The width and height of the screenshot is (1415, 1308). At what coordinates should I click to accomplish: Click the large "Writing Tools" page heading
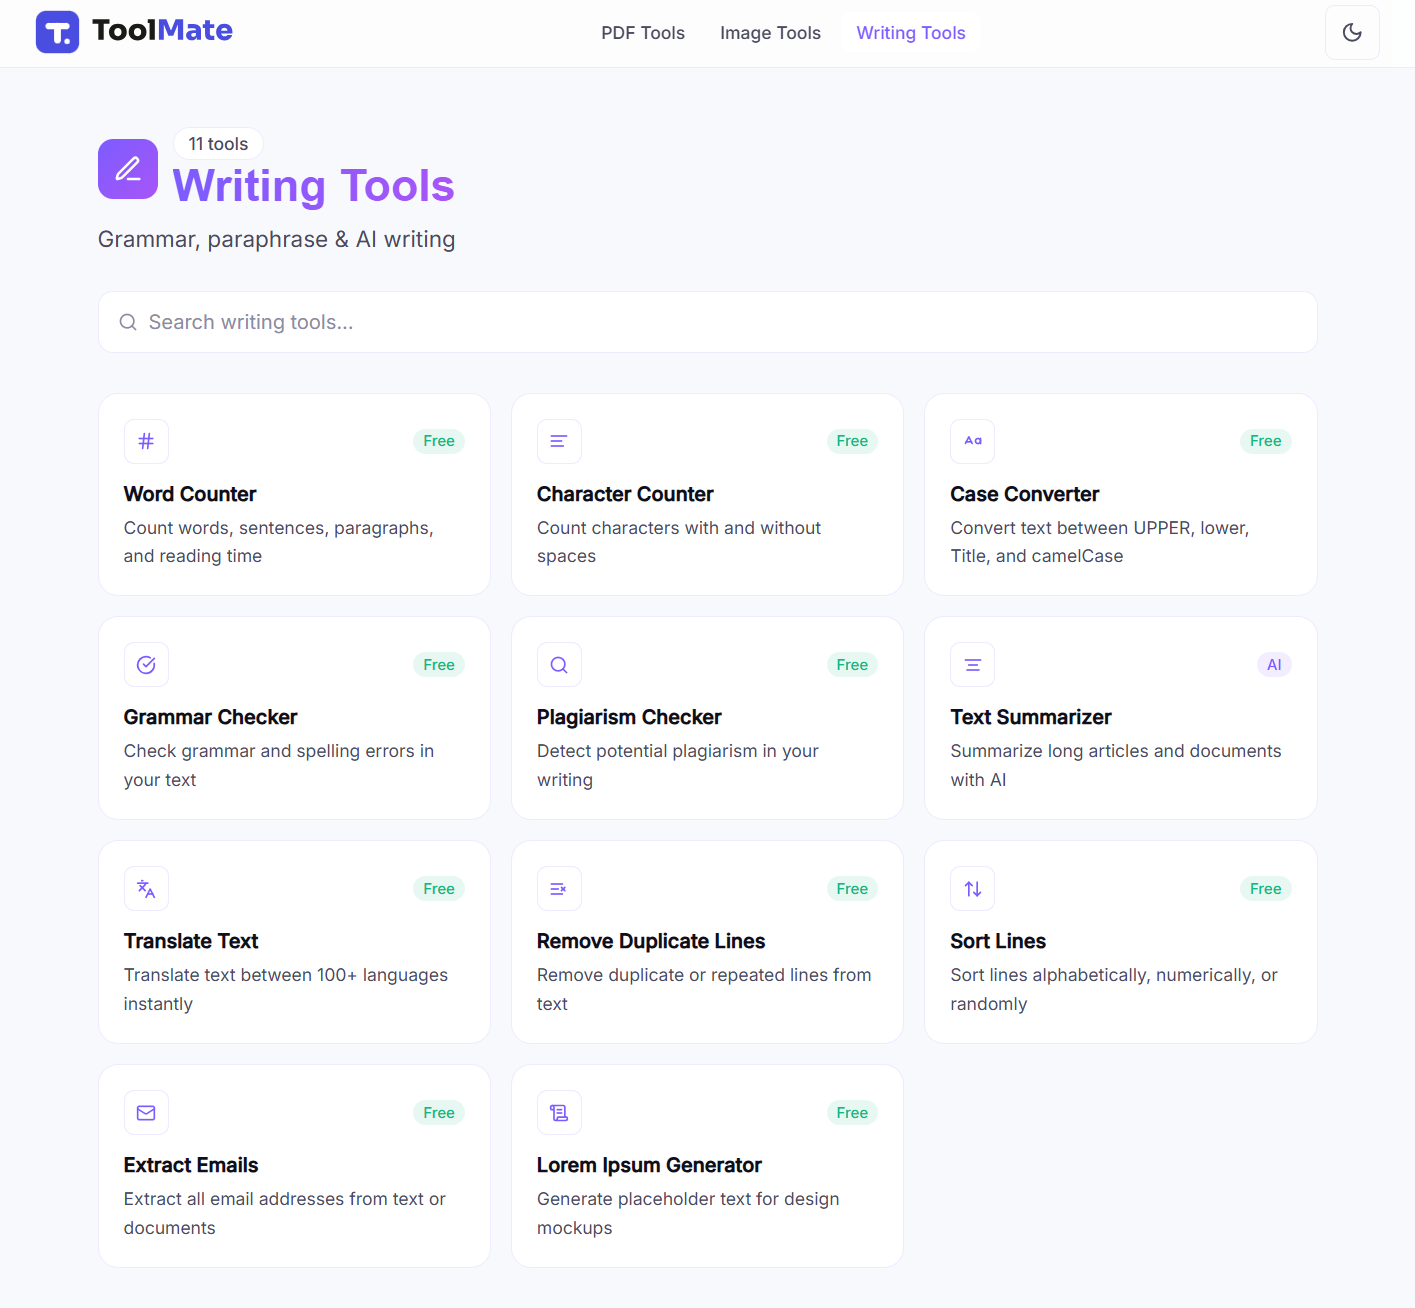point(314,186)
